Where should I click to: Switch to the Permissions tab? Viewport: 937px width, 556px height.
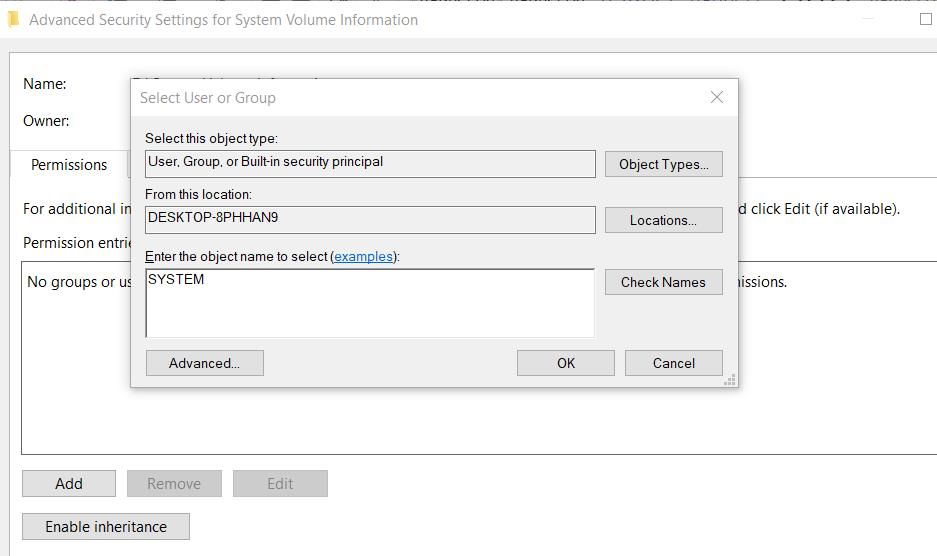click(x=69, y=165)
